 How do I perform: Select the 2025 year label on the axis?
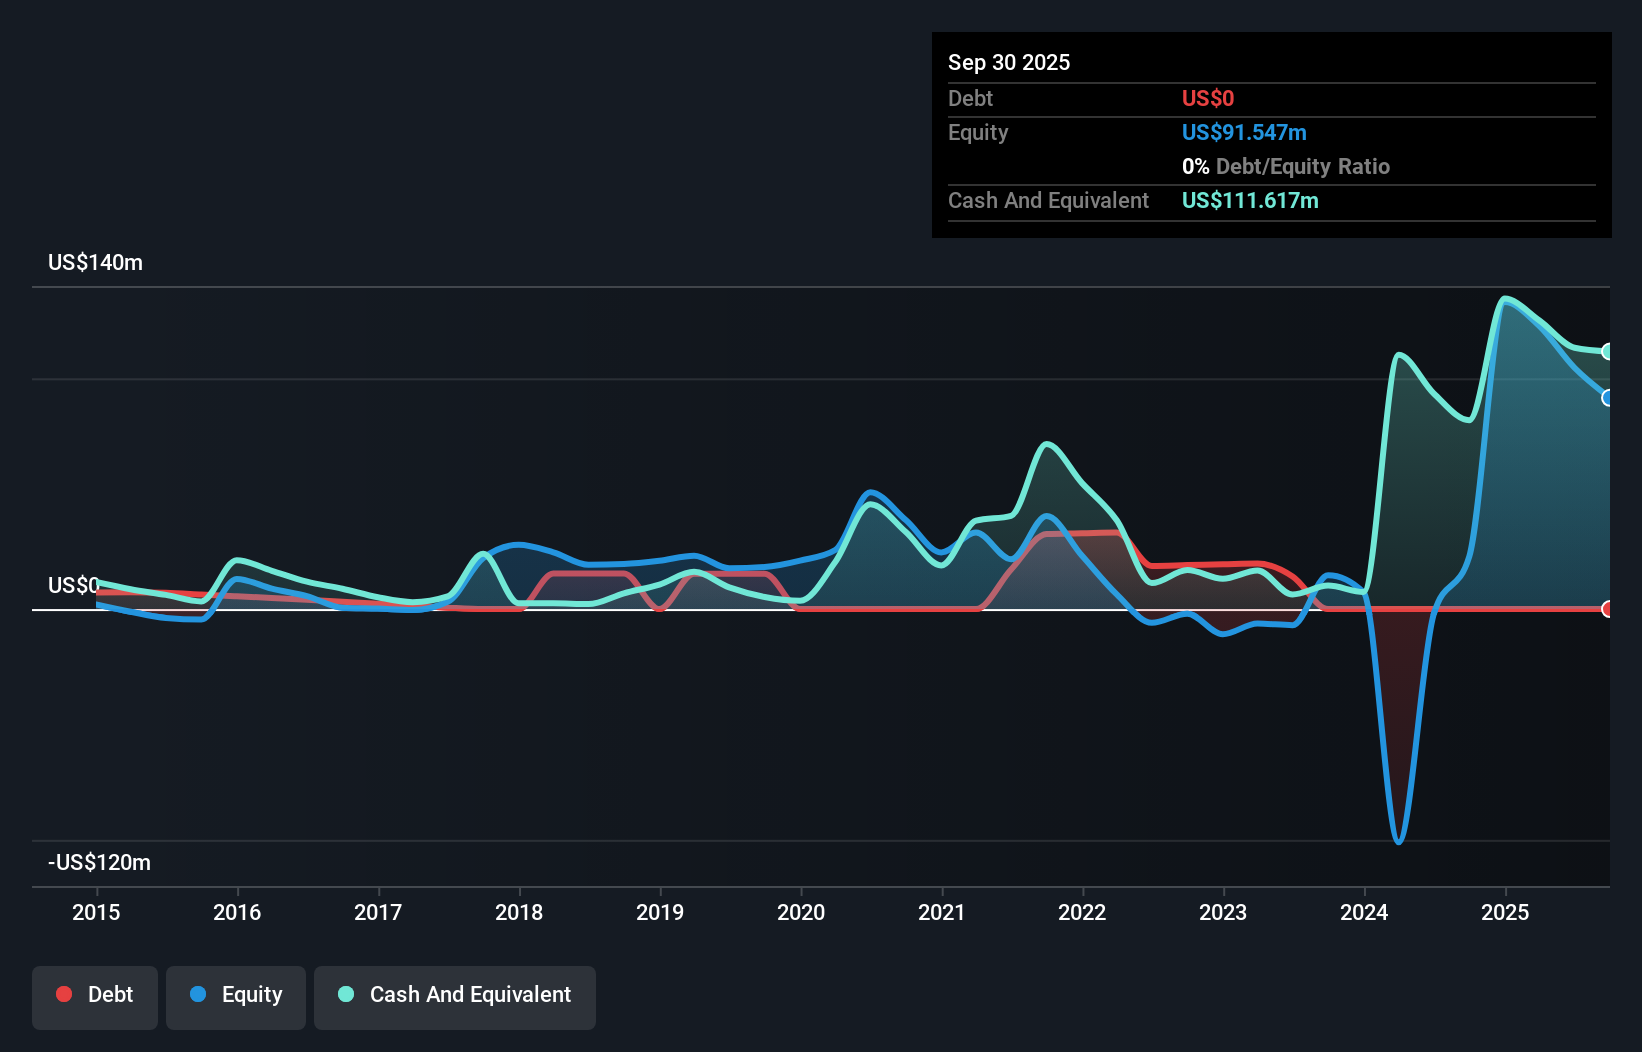pos(1505,912)
